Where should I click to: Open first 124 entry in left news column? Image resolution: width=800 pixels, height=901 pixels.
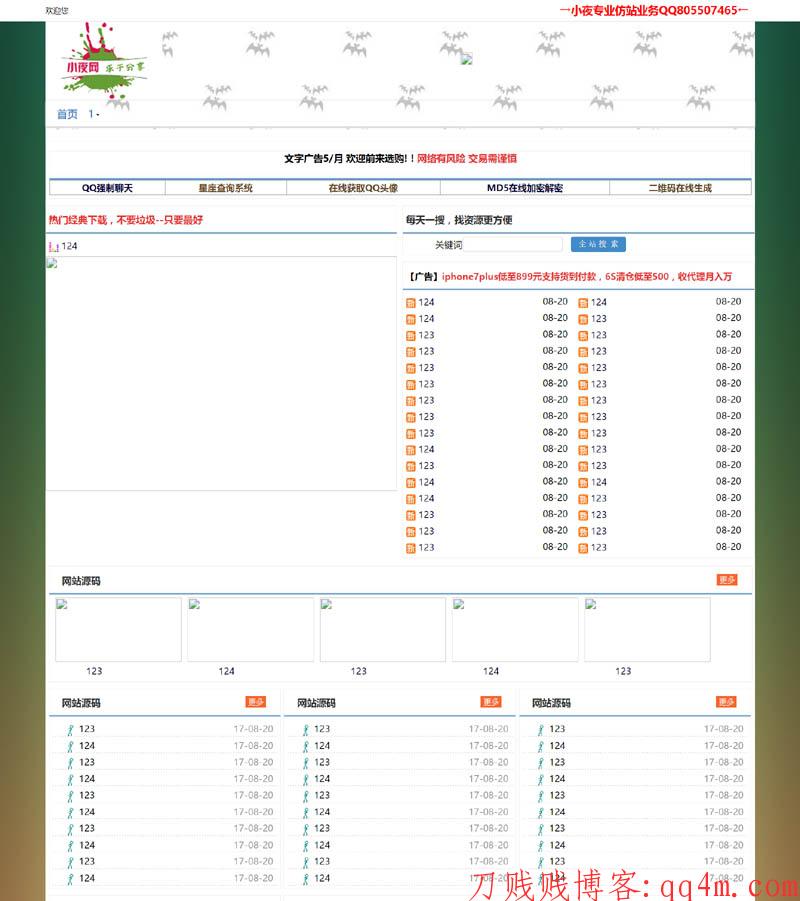point(426,302)
